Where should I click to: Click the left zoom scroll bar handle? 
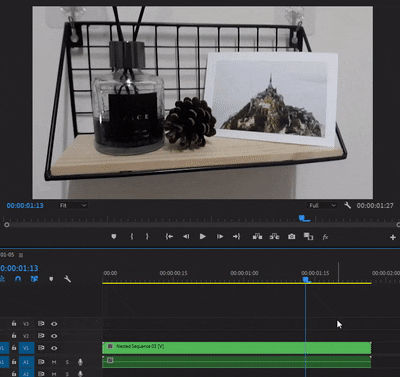click(7, 225)
